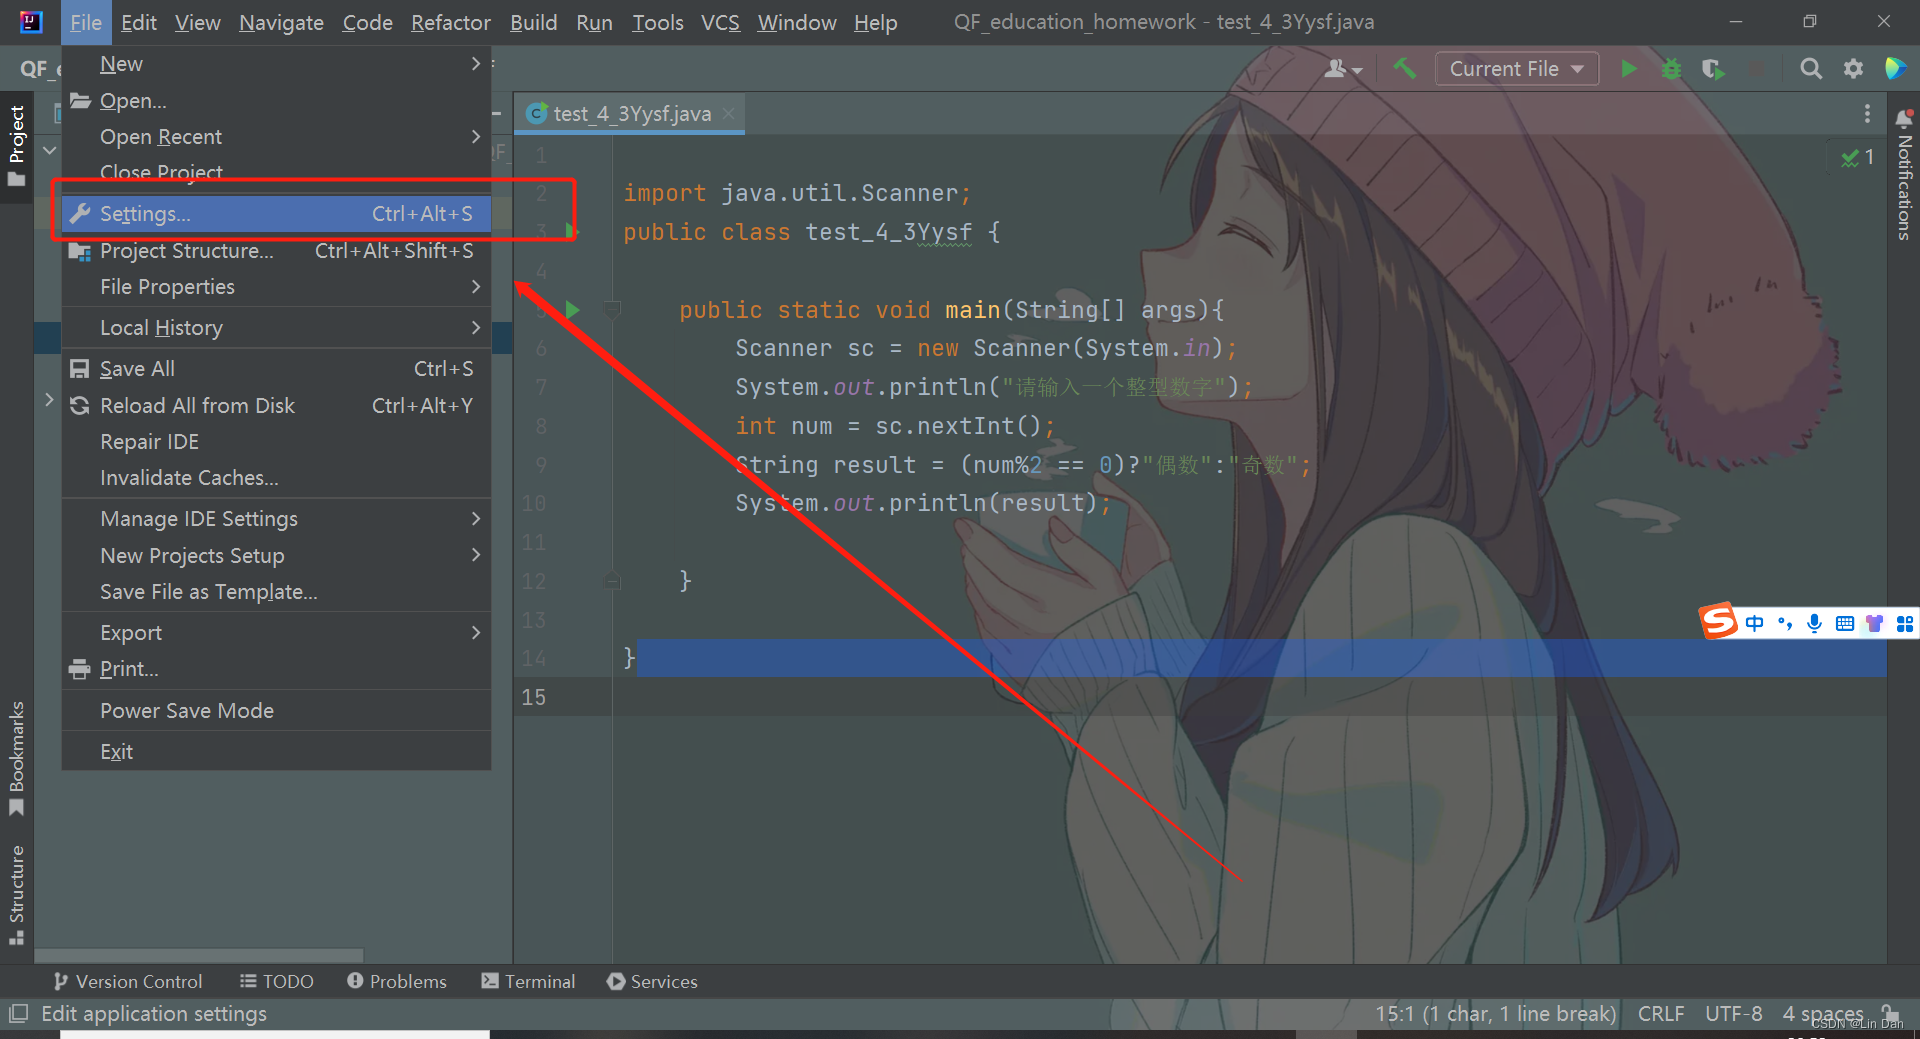Choose Reload All from Disk
This screenshot has width=1920, height=1039.
point(276,406)
